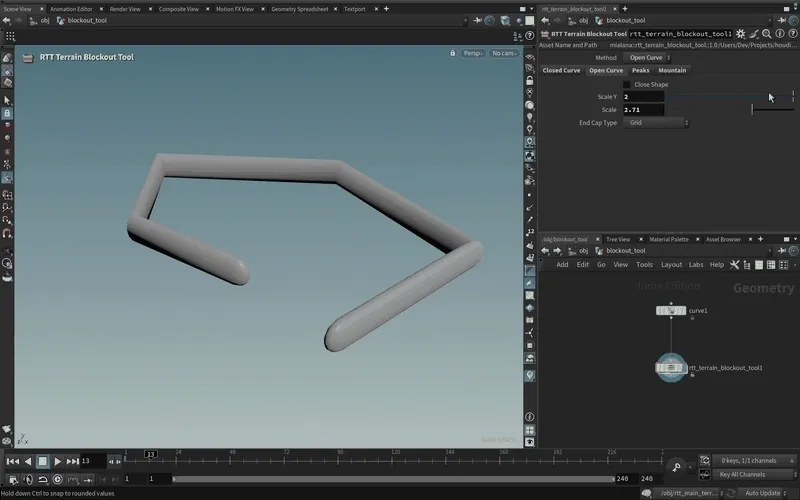Click the magnifier search icon in parameters
800x500 pixels.
[x=766, y=34]
